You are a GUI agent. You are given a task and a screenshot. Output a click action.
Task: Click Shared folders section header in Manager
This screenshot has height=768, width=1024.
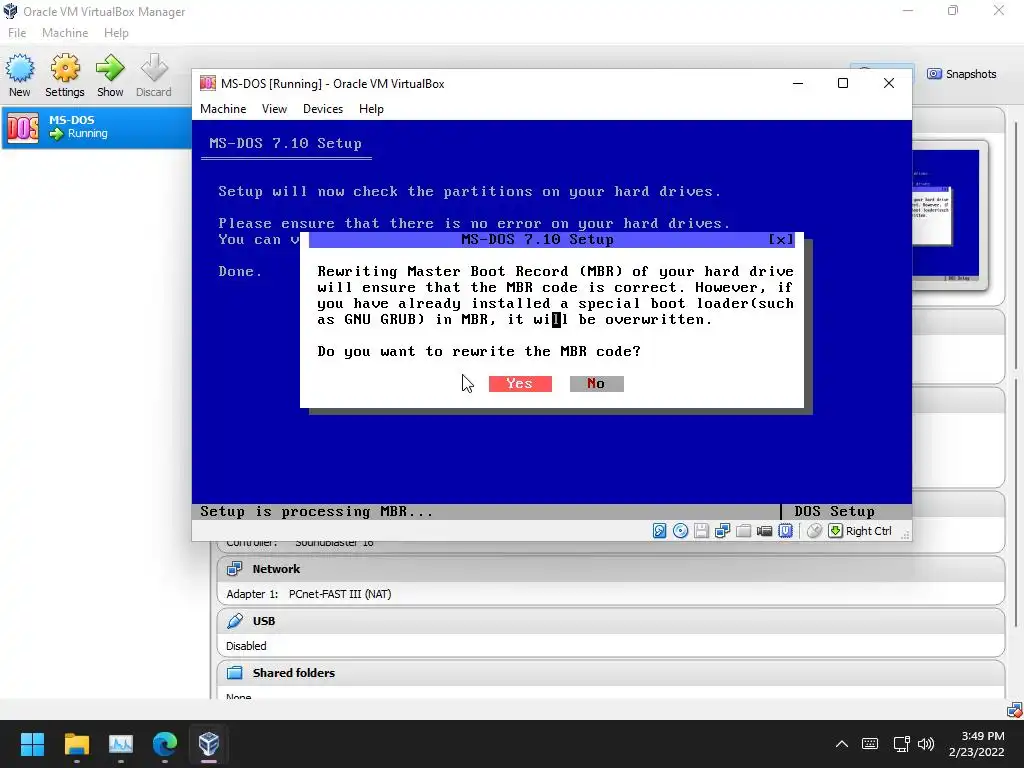611,673
